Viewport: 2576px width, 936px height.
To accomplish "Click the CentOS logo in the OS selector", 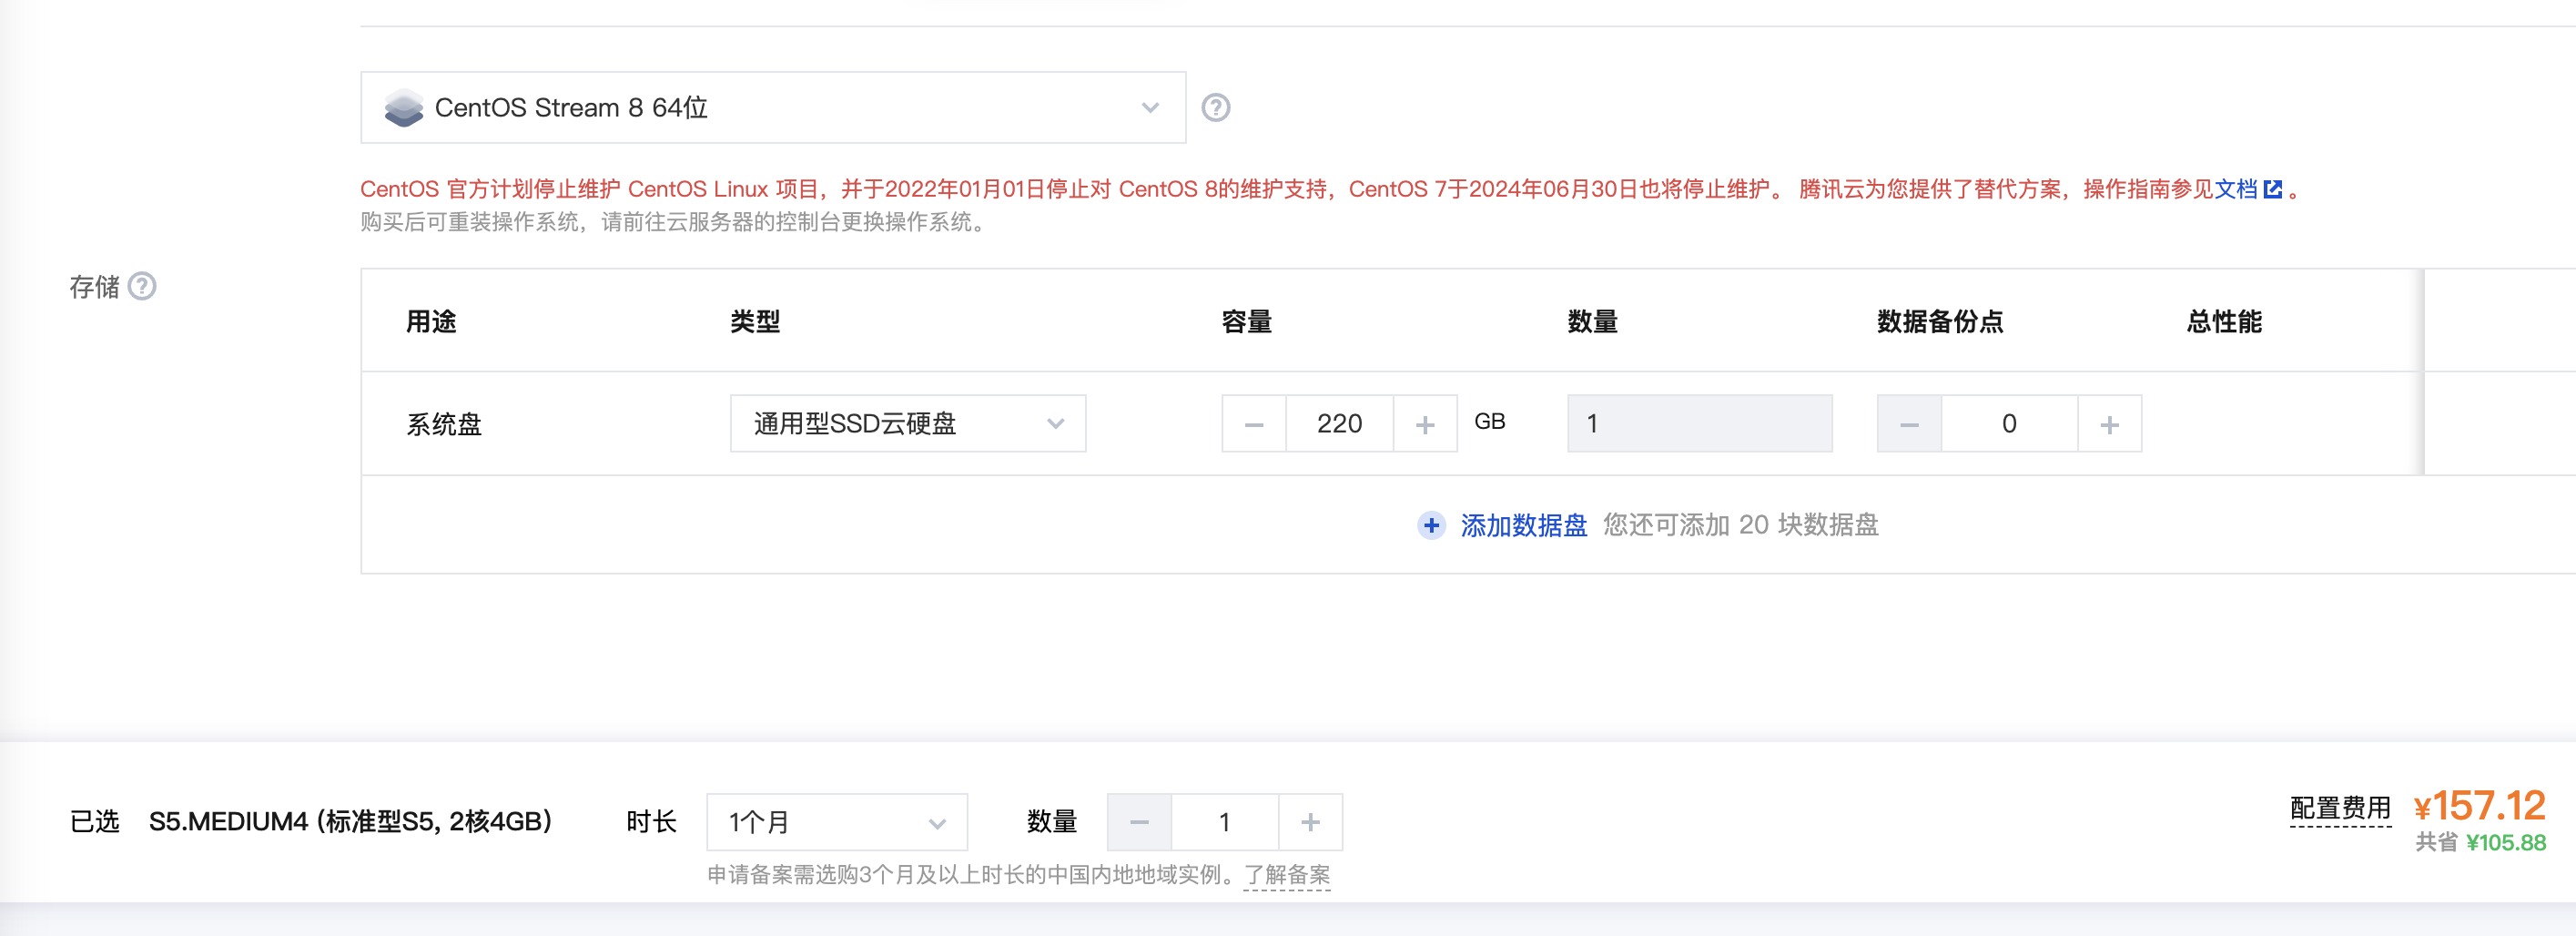I will tap(405, 107).
